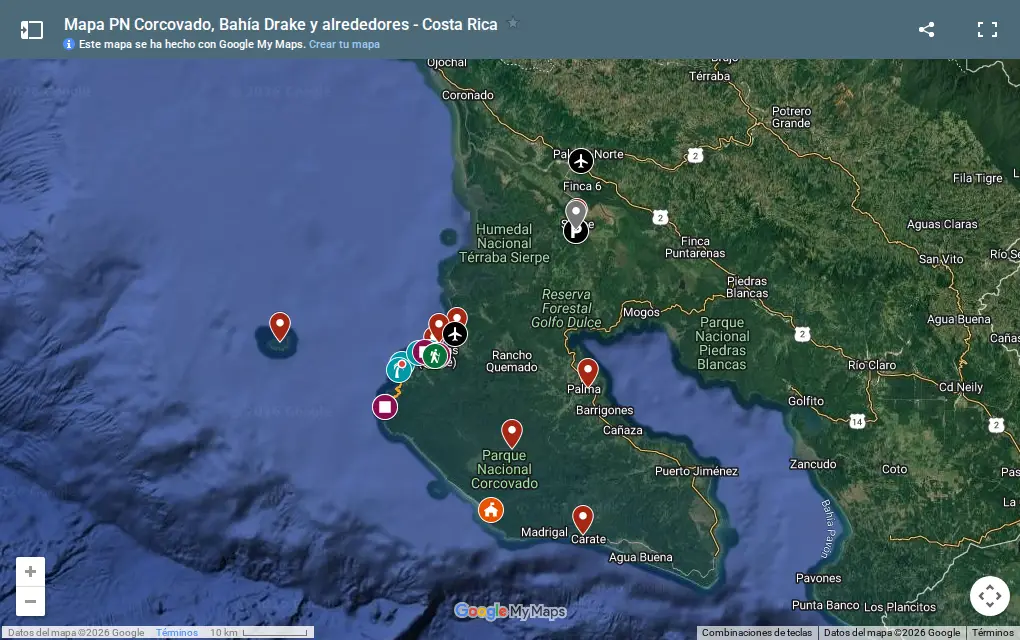
Task: Select the red pin at Carate
Action: 583,519
